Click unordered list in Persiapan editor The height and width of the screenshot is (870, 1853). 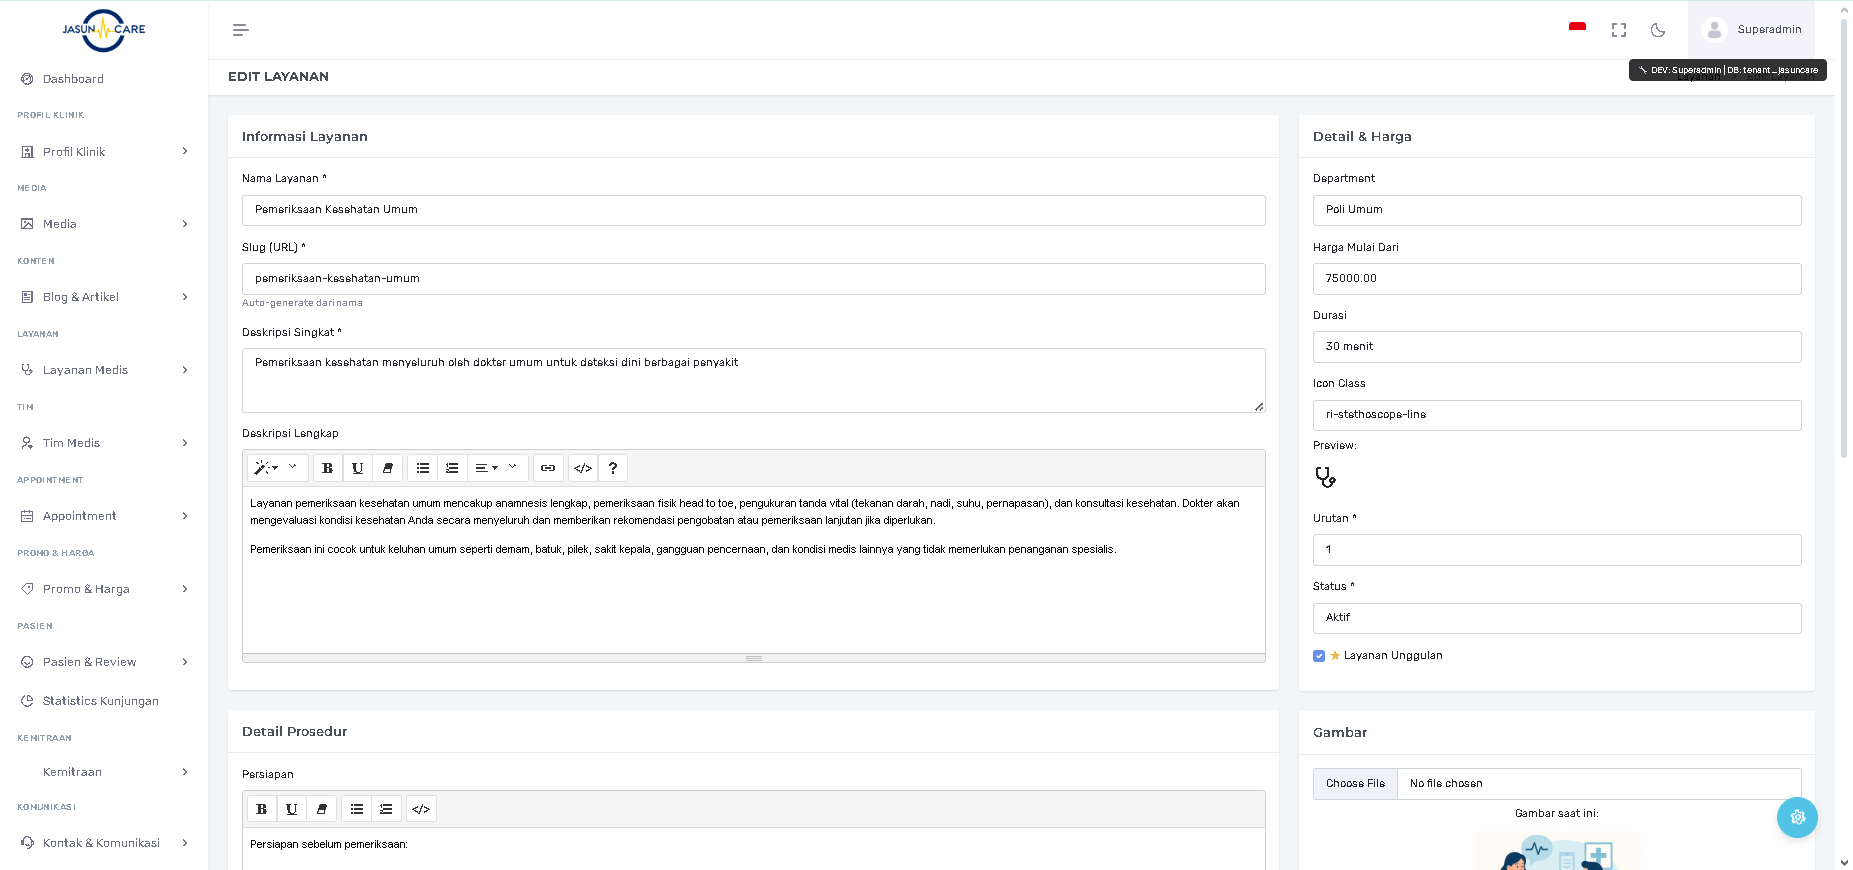point(356,809)
